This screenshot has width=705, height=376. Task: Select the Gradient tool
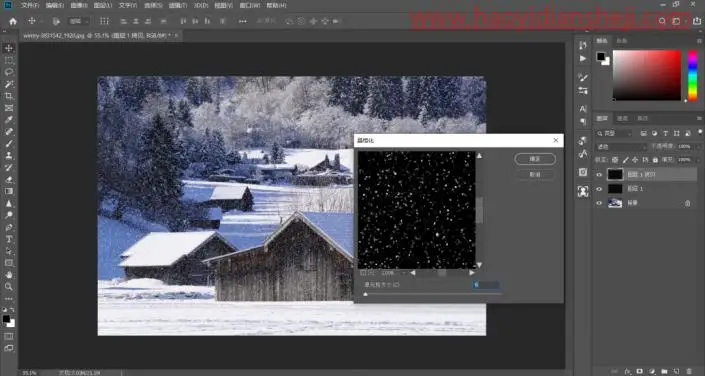tap(9, 191)
